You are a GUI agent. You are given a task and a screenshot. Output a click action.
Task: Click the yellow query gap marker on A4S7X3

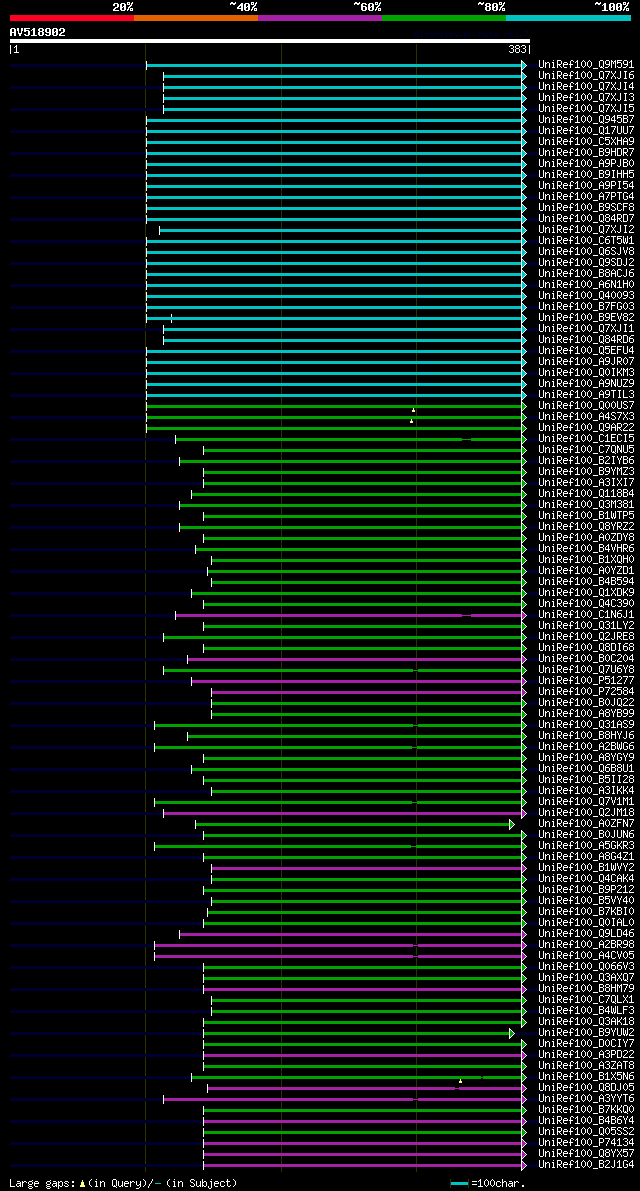coord(411,421)
